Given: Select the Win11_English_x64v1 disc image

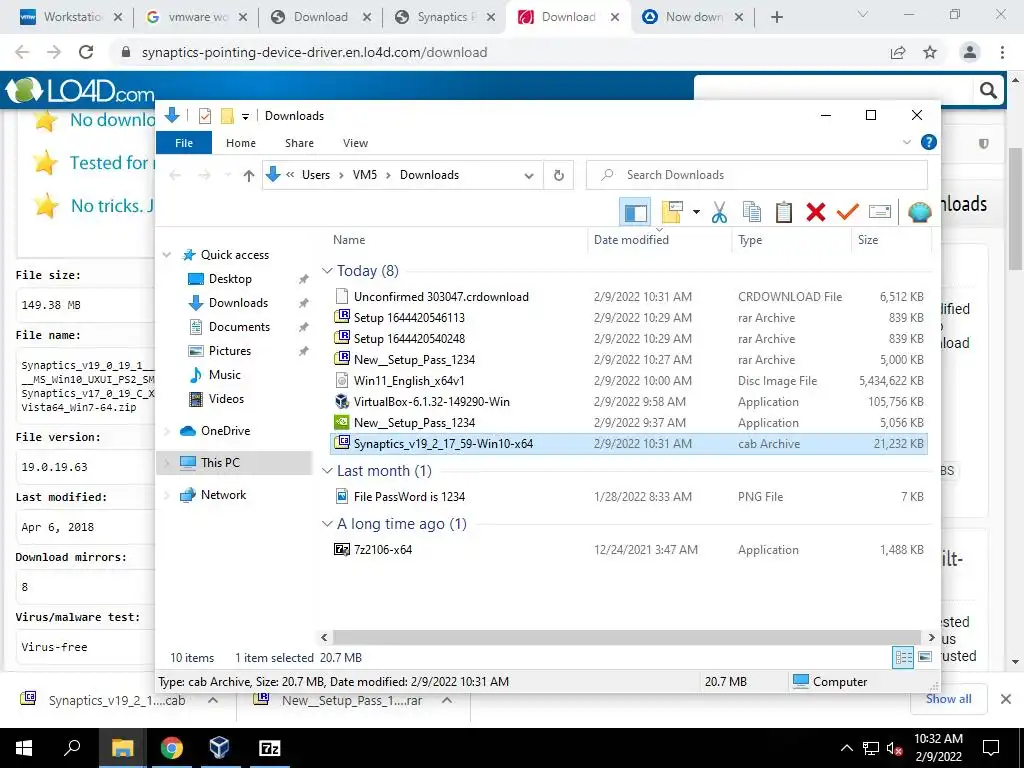Looking at the screenshot, I should (629, 381).
